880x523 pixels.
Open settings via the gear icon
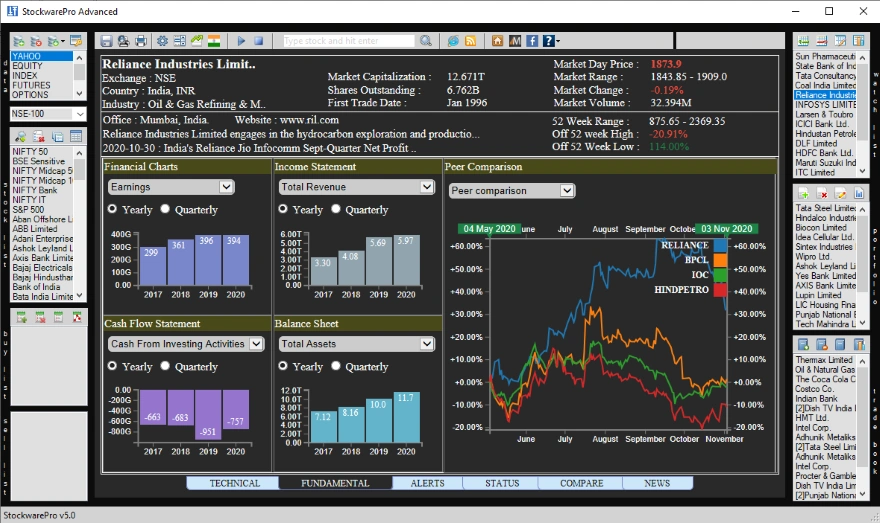pos(162,41)
